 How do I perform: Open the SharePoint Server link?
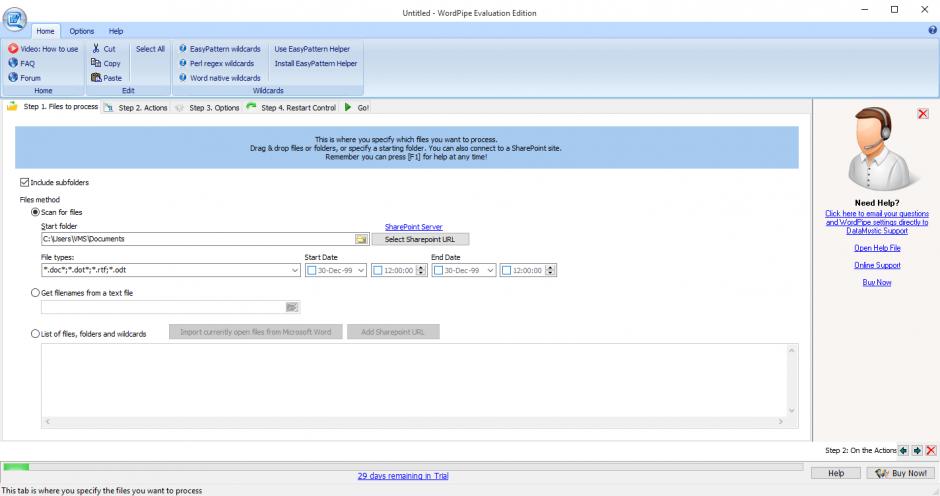pos(414,227)
